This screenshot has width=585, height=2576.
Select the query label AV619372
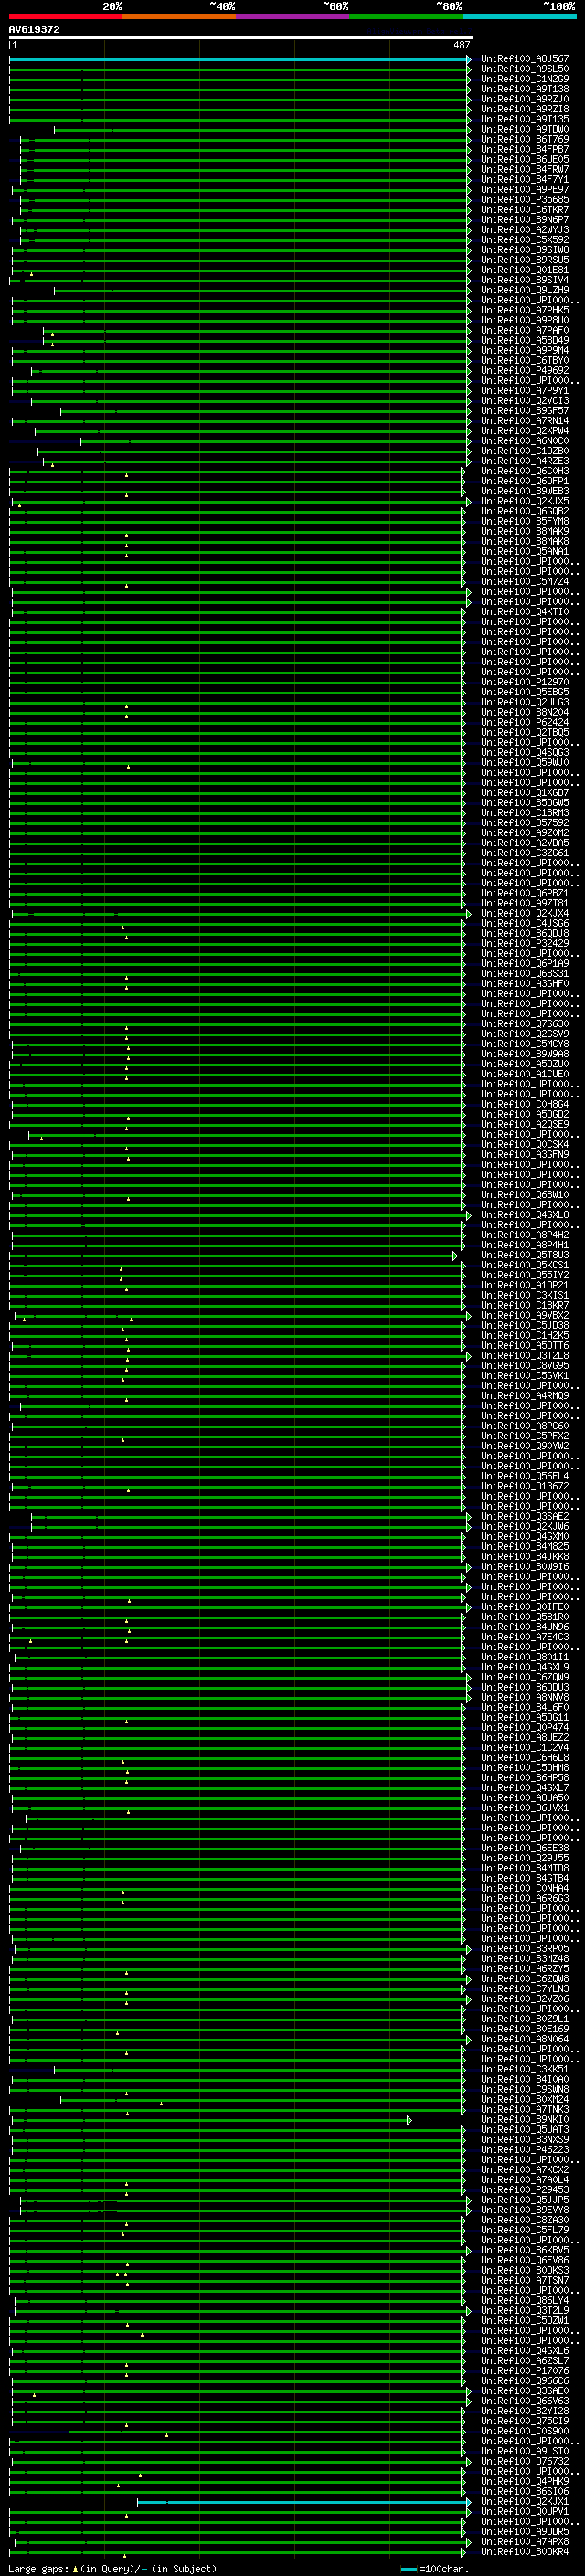[x=34, y=29]
